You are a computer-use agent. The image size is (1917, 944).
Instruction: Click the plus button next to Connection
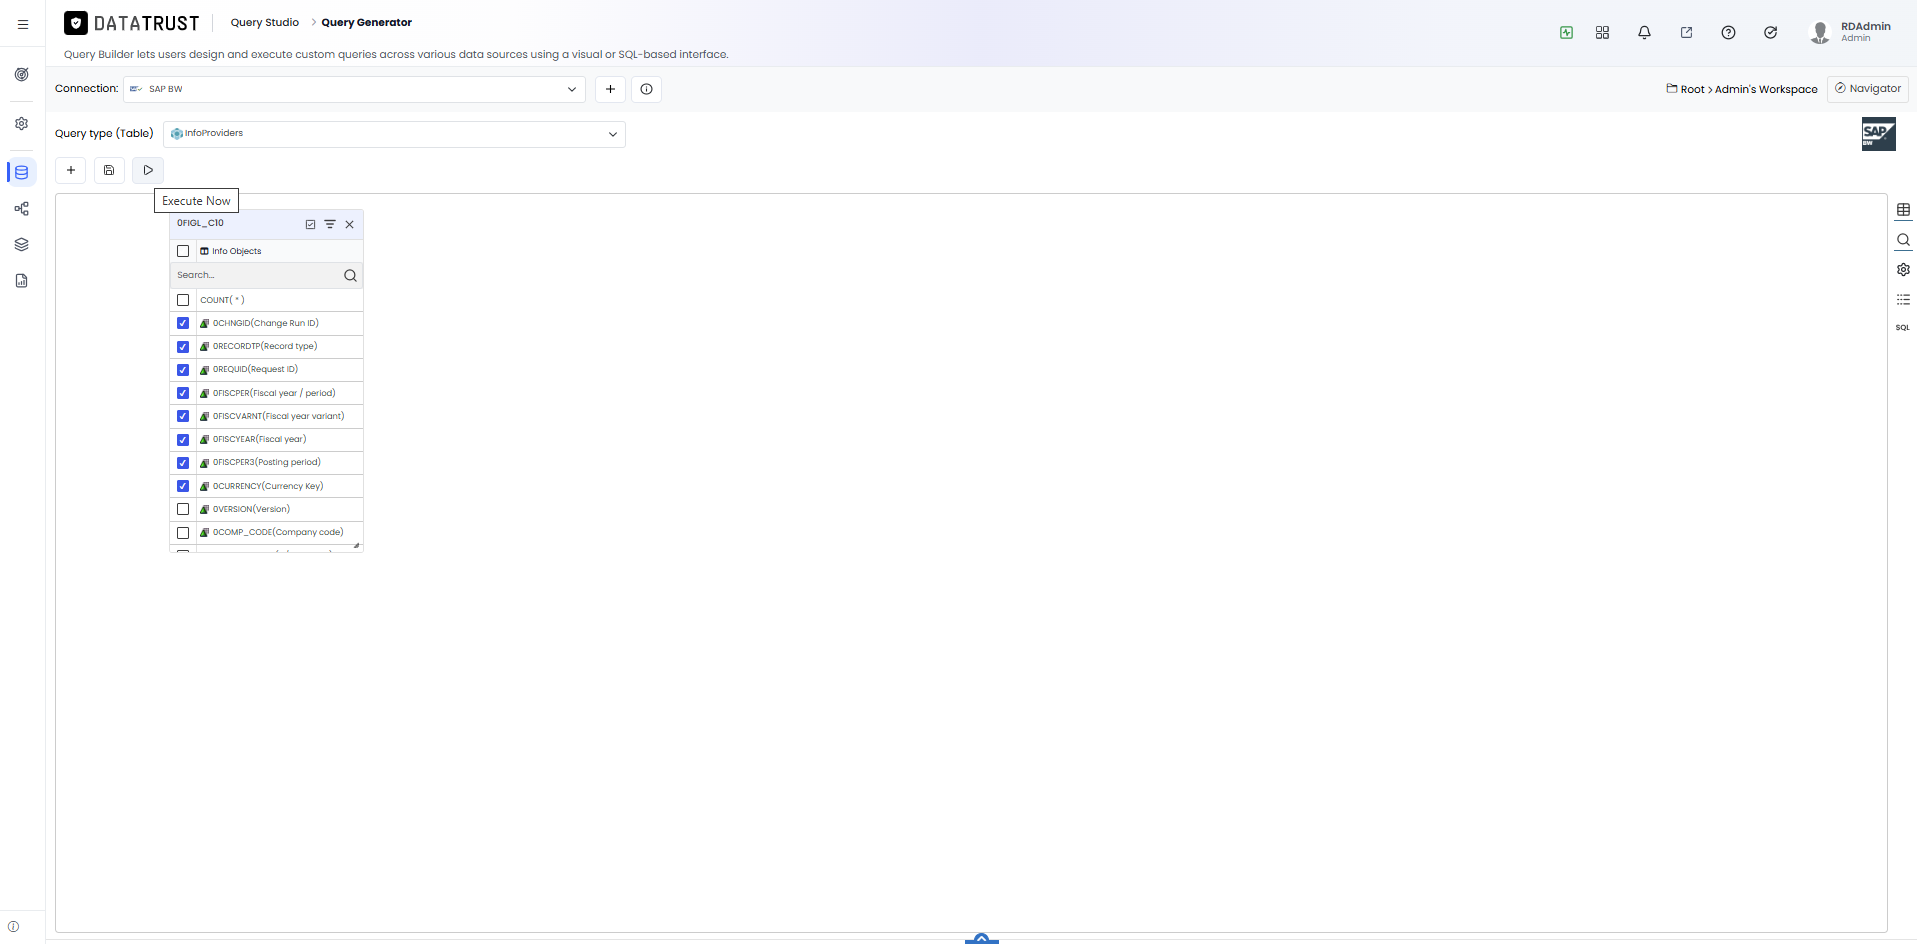610,89
